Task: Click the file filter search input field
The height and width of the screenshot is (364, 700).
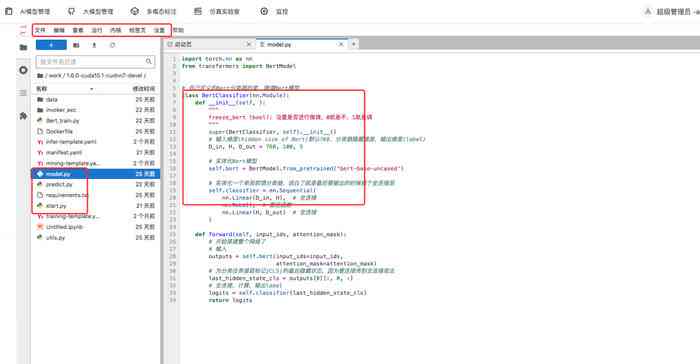Action: point(96,61)
